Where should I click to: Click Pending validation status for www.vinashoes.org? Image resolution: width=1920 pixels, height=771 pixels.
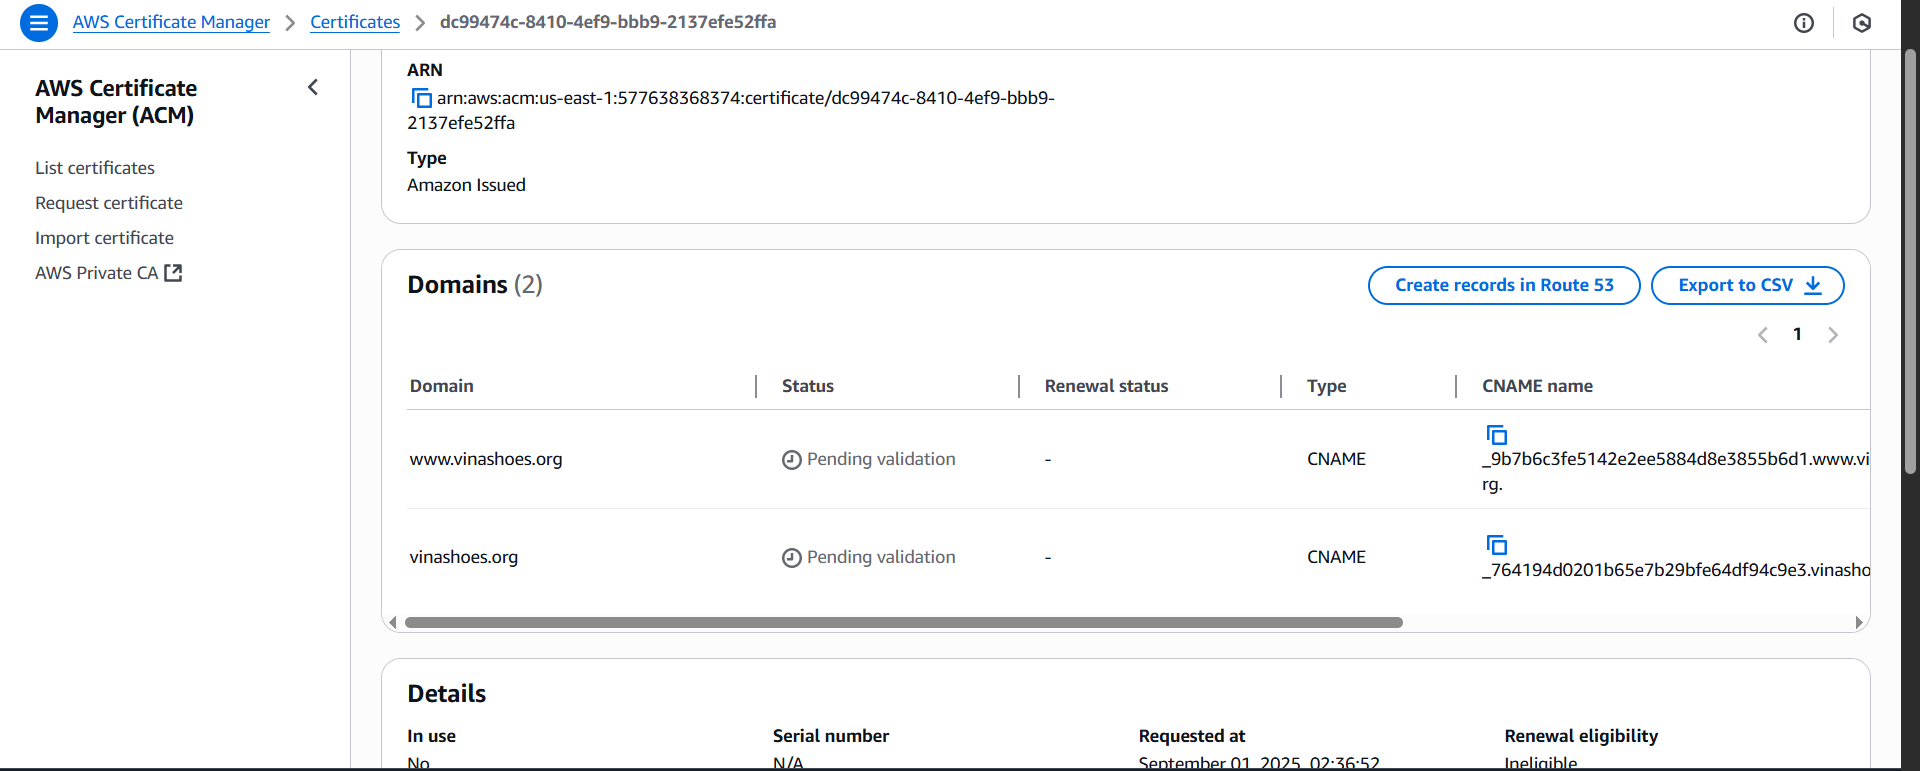pos(869,459)
